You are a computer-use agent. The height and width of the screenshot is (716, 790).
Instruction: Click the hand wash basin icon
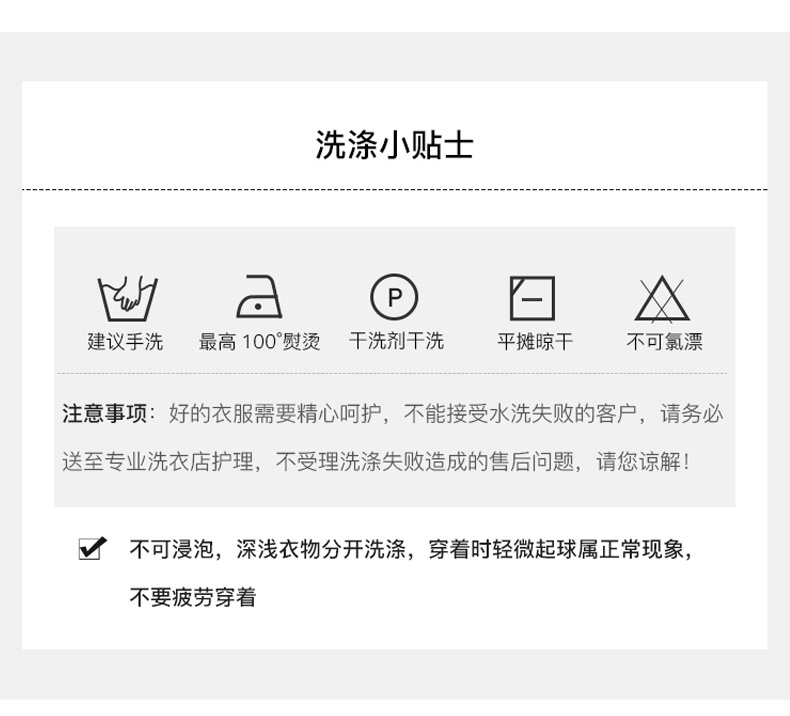(x=127, y=298)
